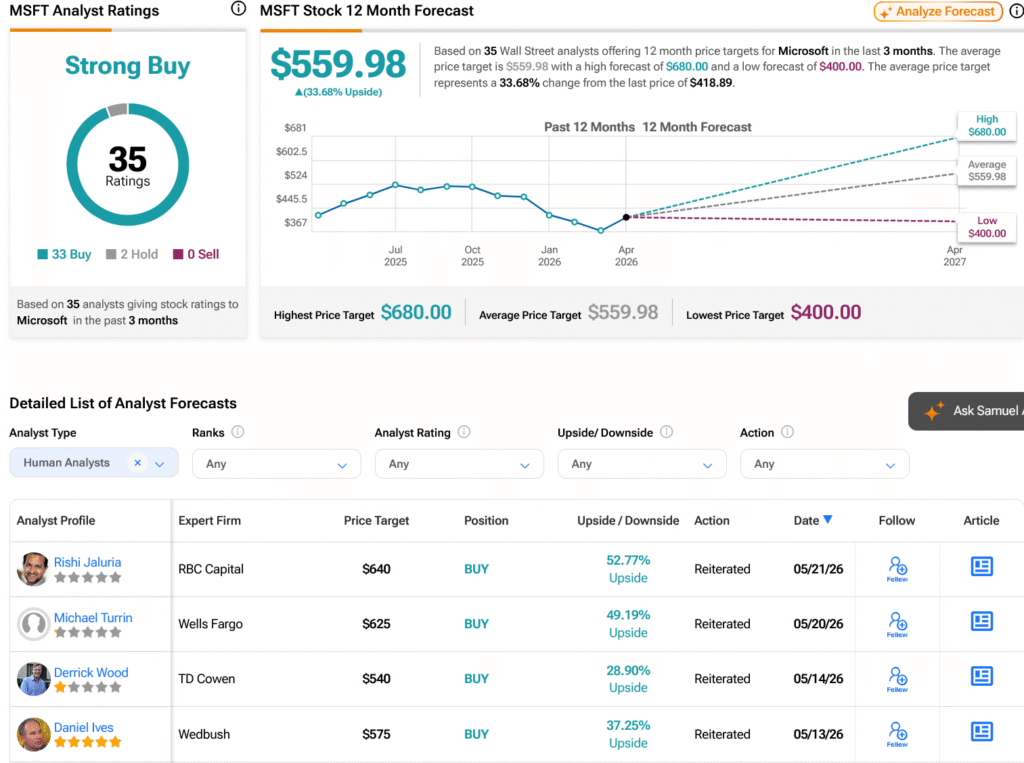The image size is (1024, 763).
Task: Follow analyst Rishi Jaluria
Action: [x=897, y=569]
